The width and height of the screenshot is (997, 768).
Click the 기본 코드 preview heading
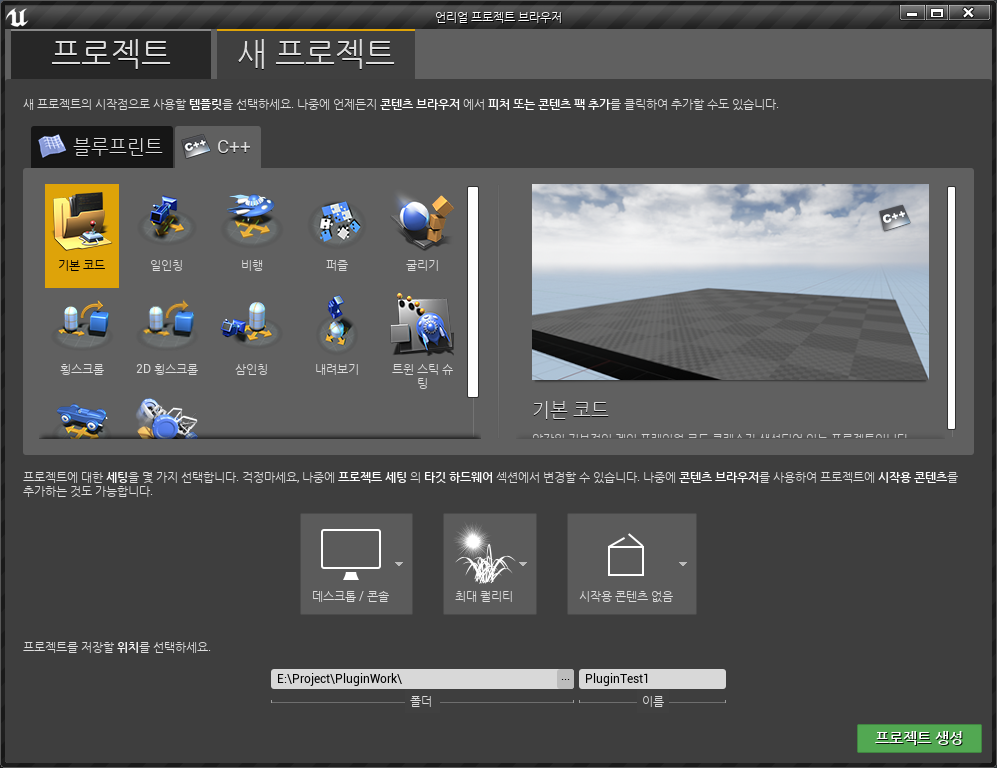(x=570, y=410)
